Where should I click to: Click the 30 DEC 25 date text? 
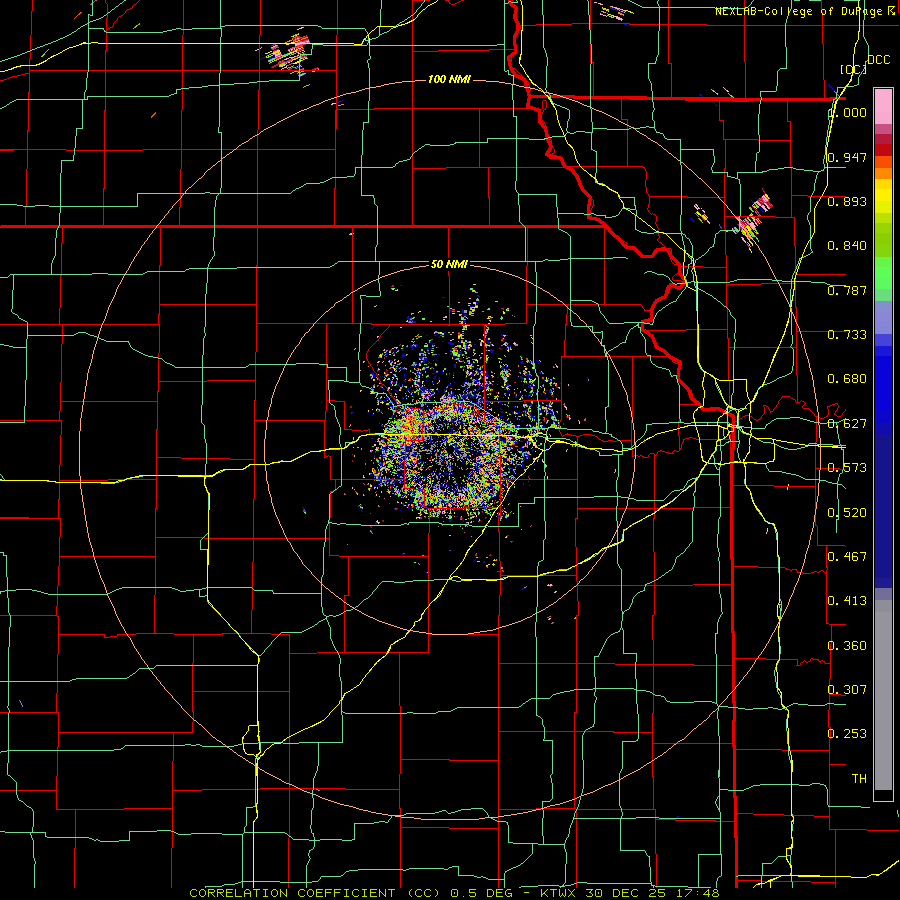point(625,893)
